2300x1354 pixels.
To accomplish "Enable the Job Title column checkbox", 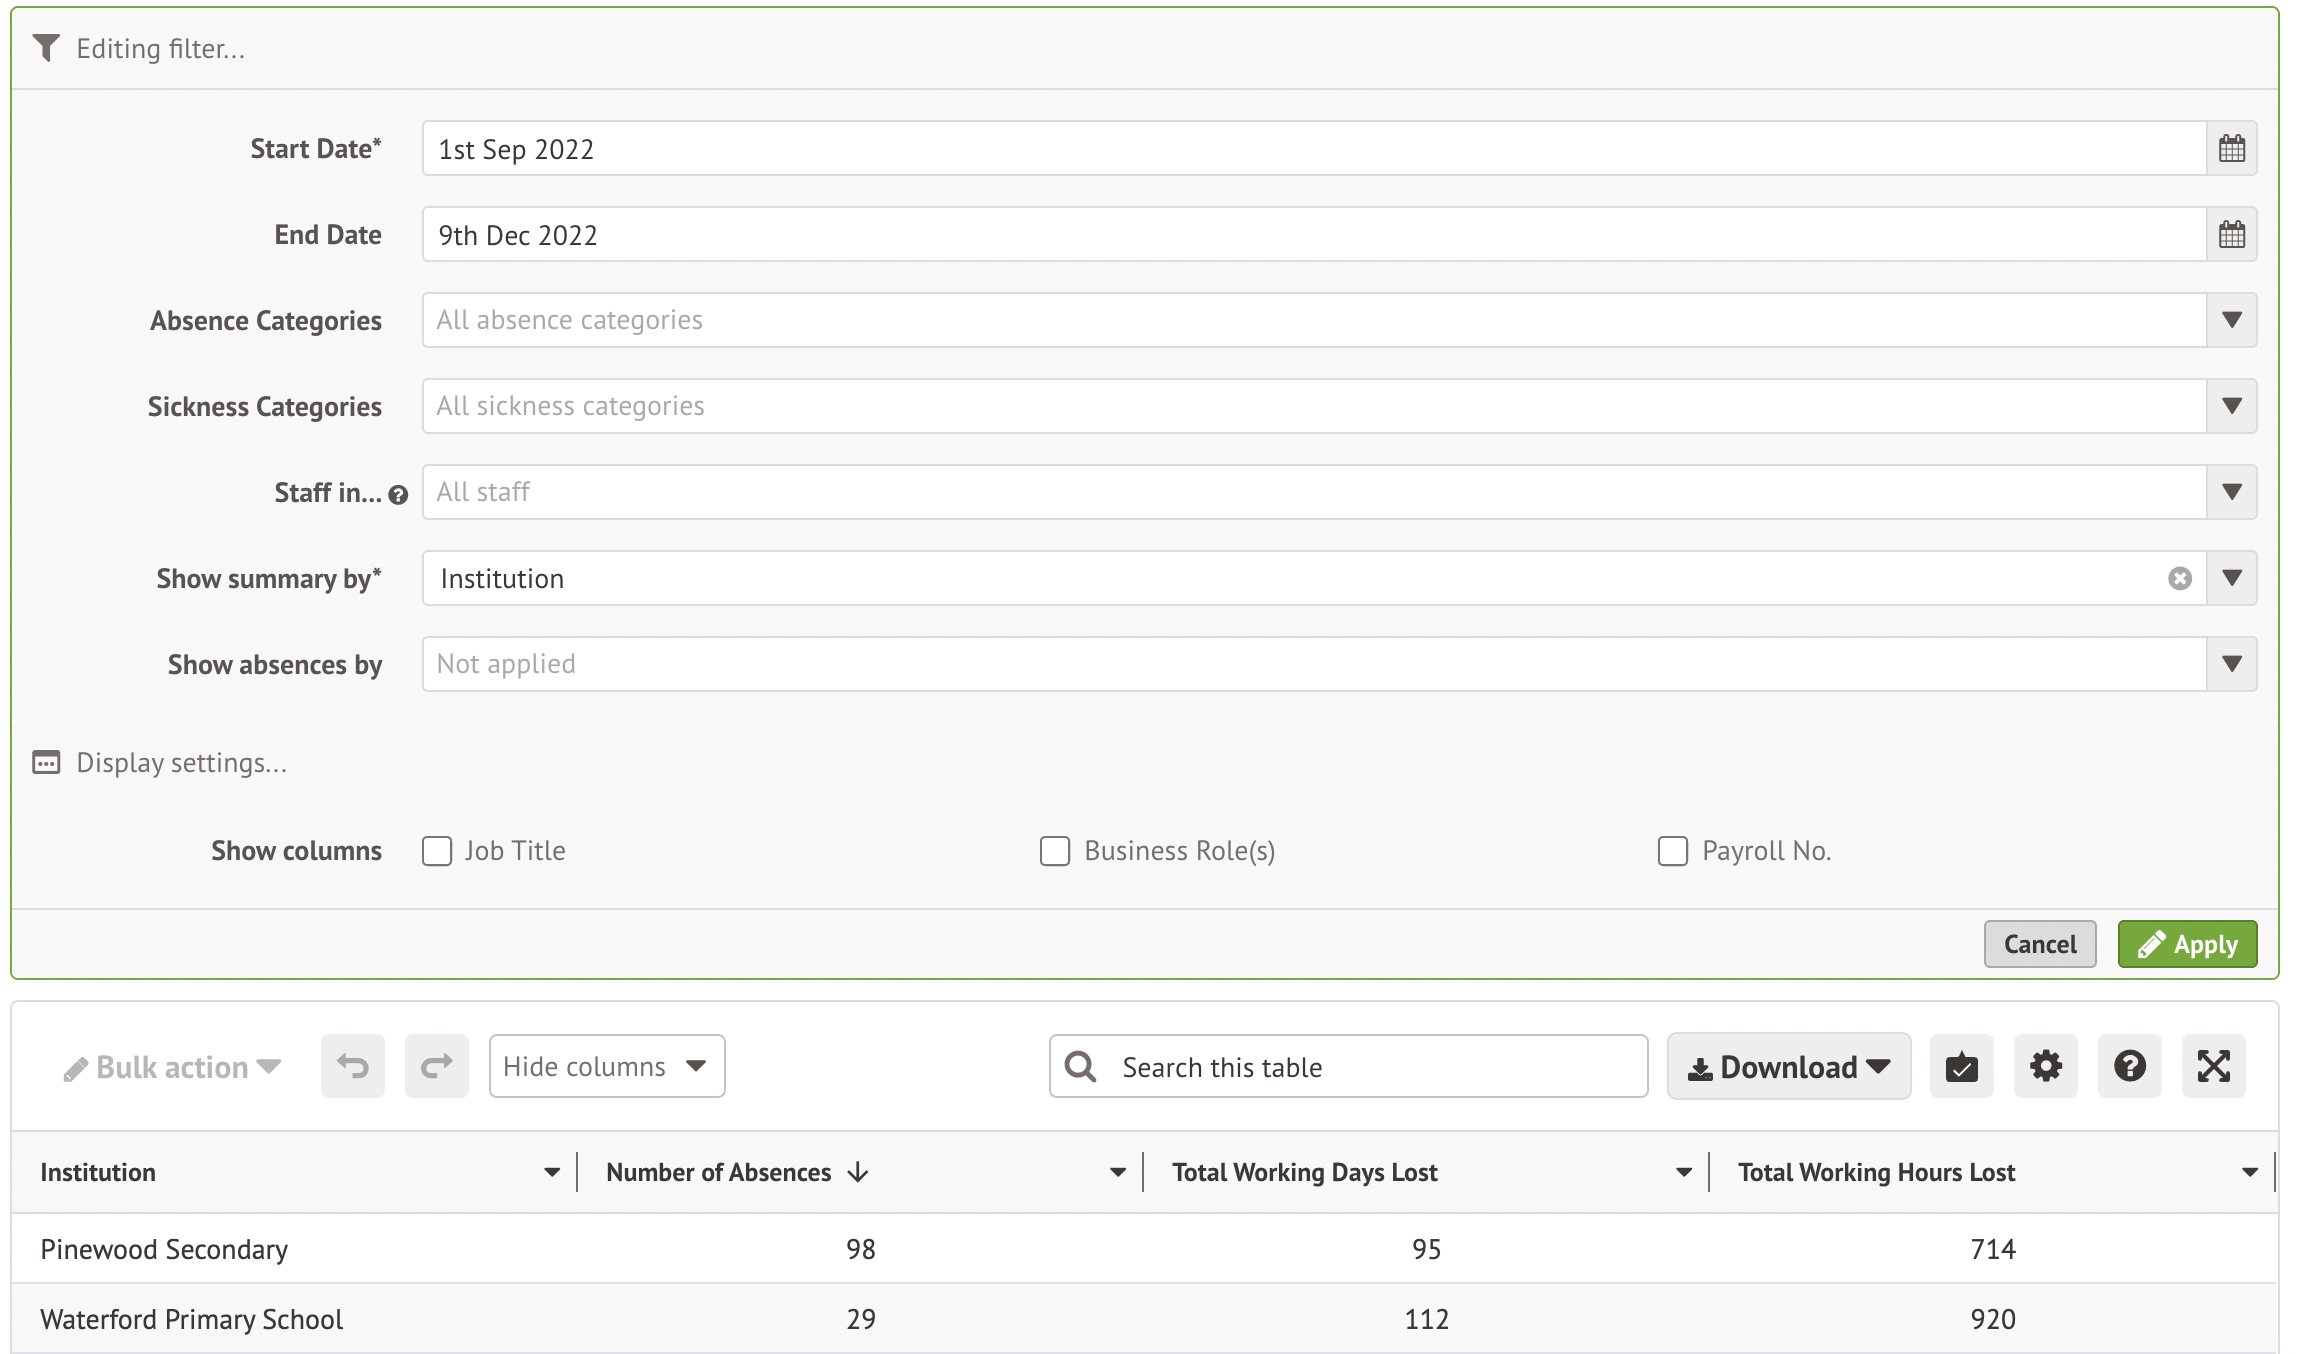I will tap(437, 851).
